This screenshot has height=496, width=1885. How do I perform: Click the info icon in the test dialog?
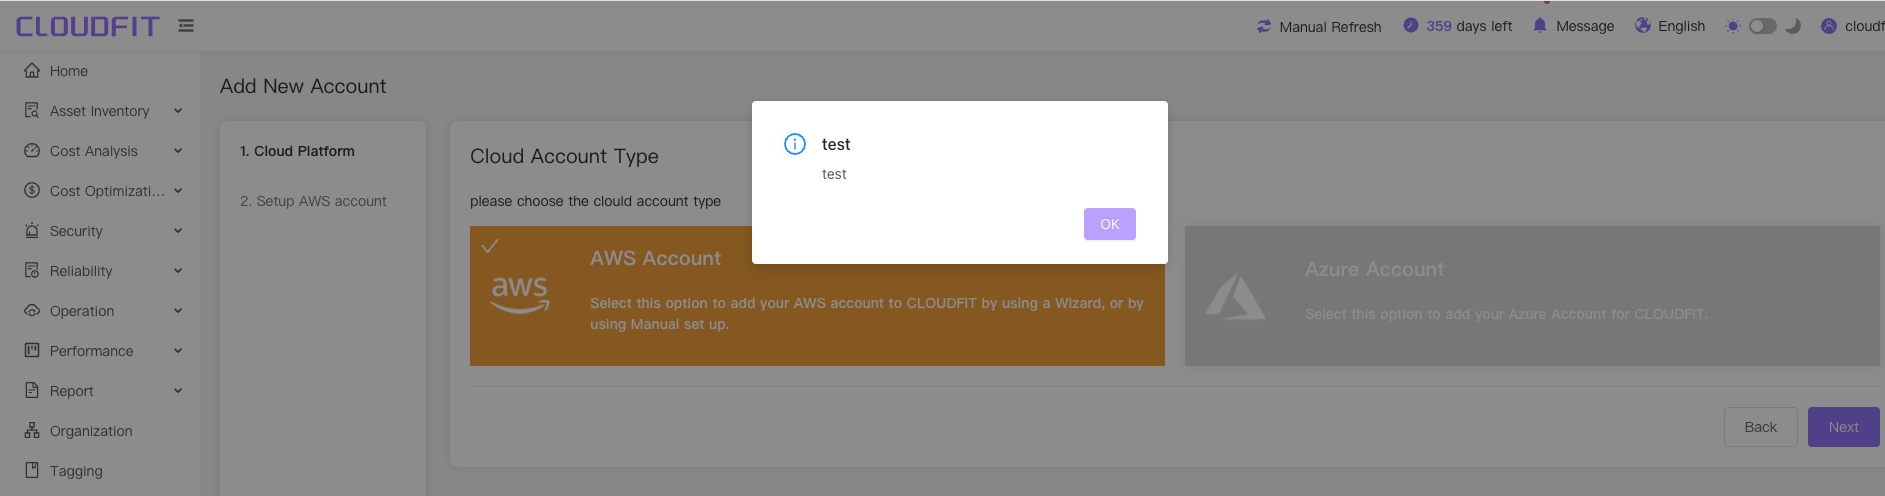pyautogui.click(x=795, y=144)
